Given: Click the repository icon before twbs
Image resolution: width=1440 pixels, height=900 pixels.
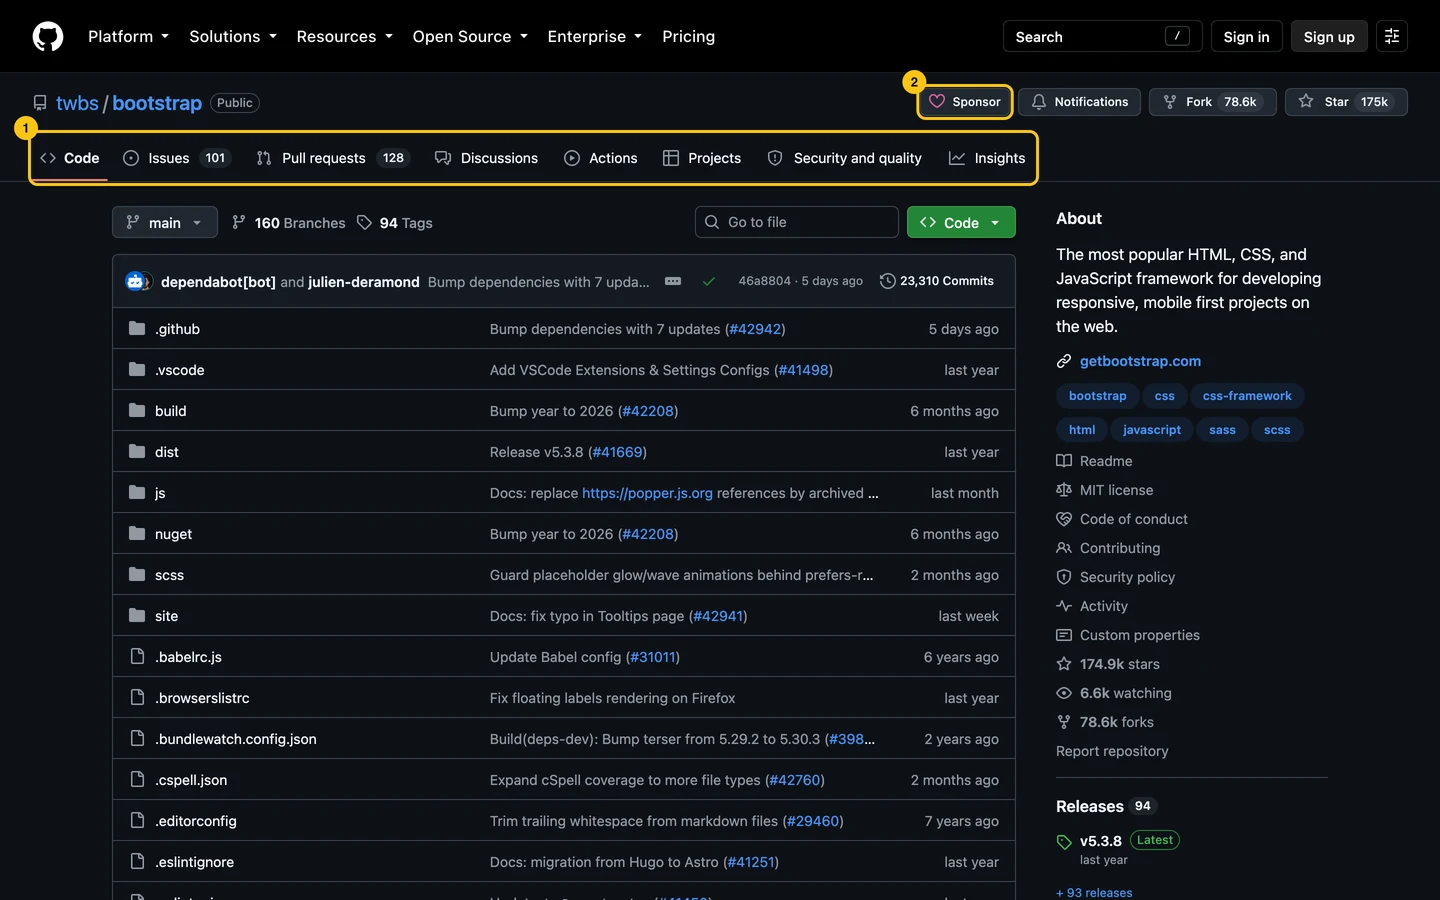Looking at the screenshot, I should (x=40, y=103).
